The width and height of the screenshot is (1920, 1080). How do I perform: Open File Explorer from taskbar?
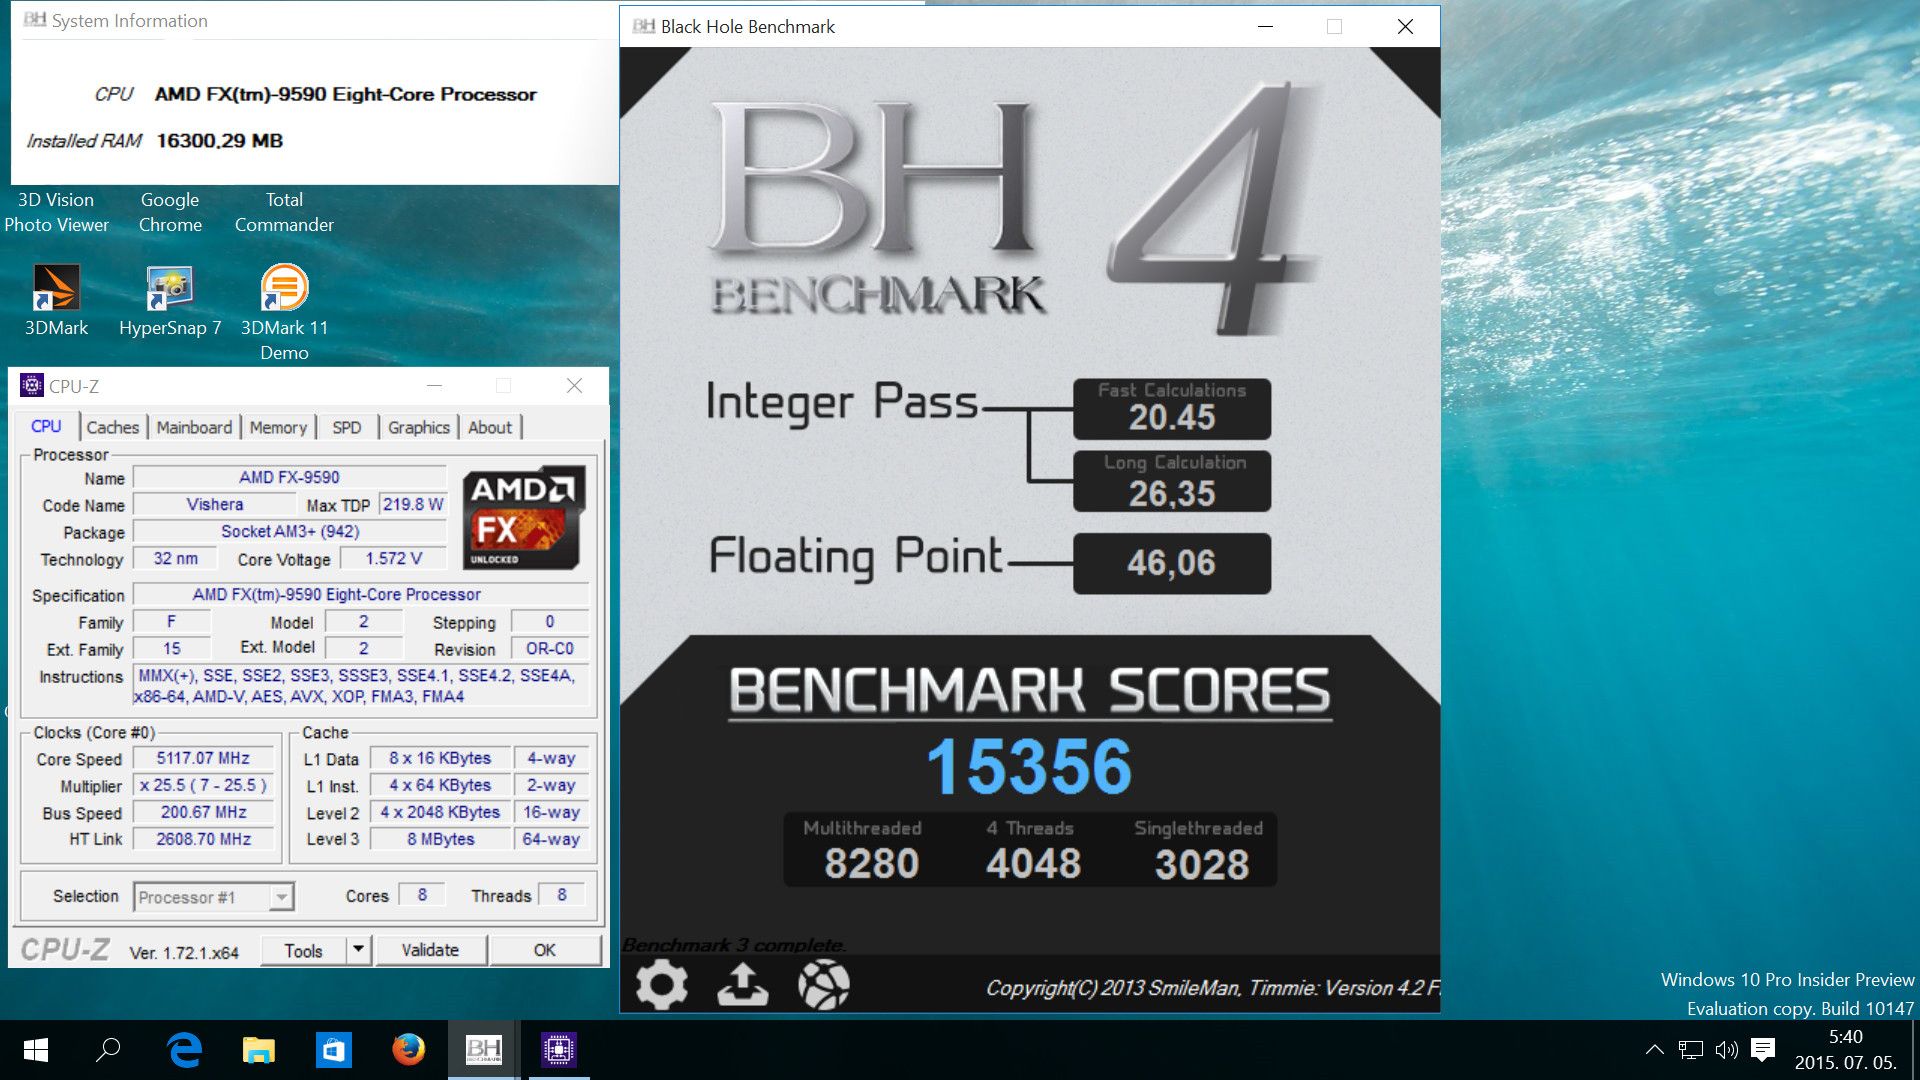click(x=259, y=1050)
